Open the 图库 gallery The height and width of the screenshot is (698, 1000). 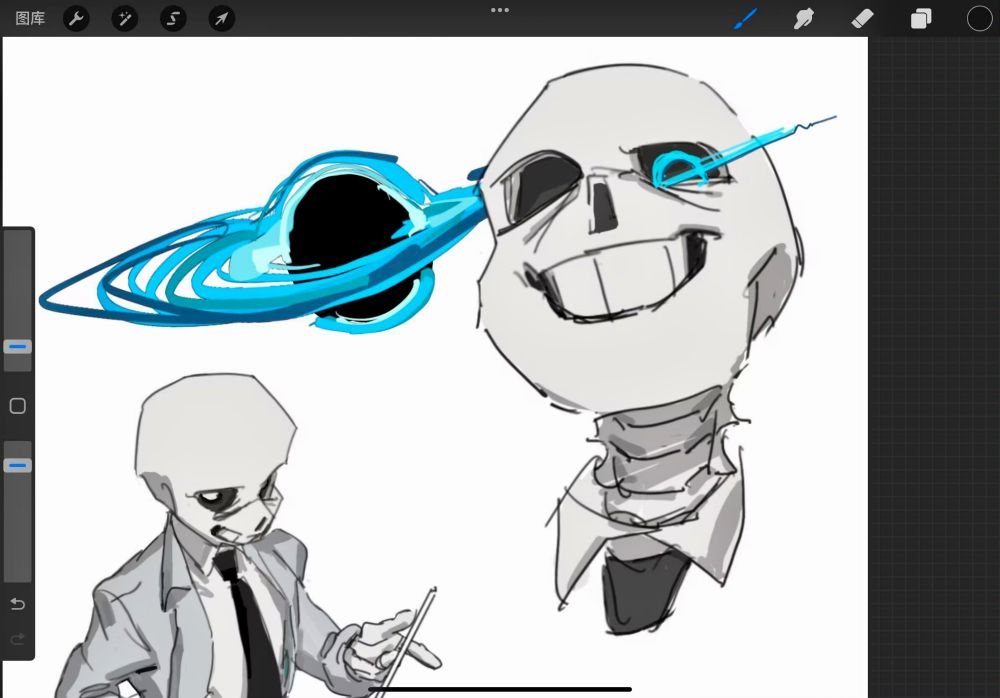30,19
